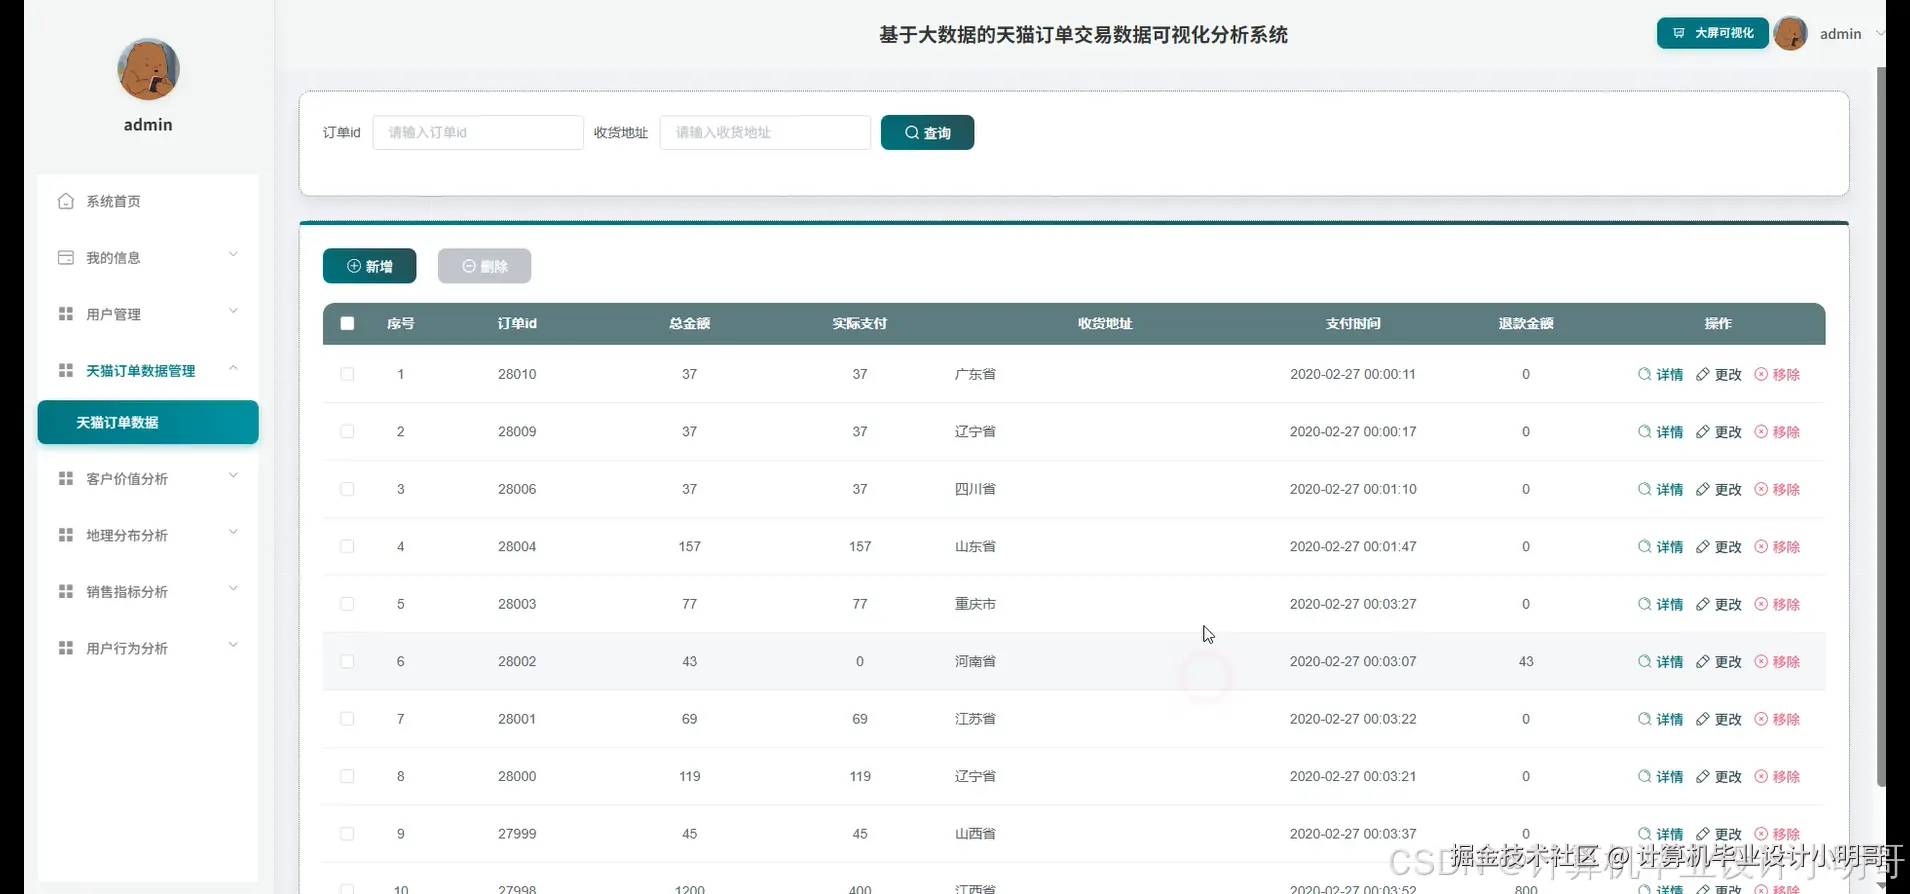Open 详情 for order 28009
The width and height of the screenshot is (1910, 894).
click(1661, 432)
